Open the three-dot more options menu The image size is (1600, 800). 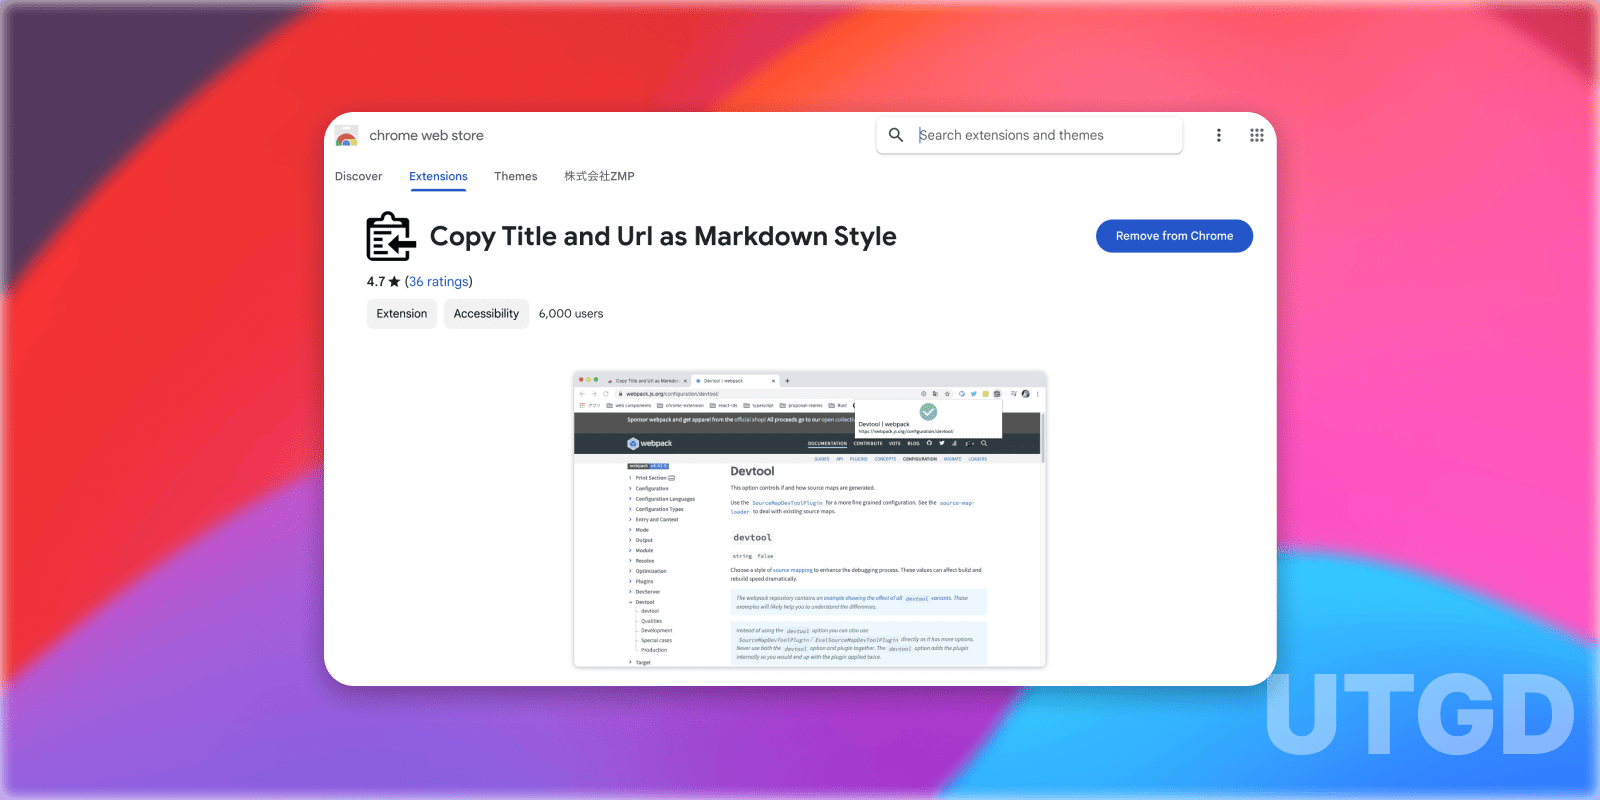(x=1218, y=135)
